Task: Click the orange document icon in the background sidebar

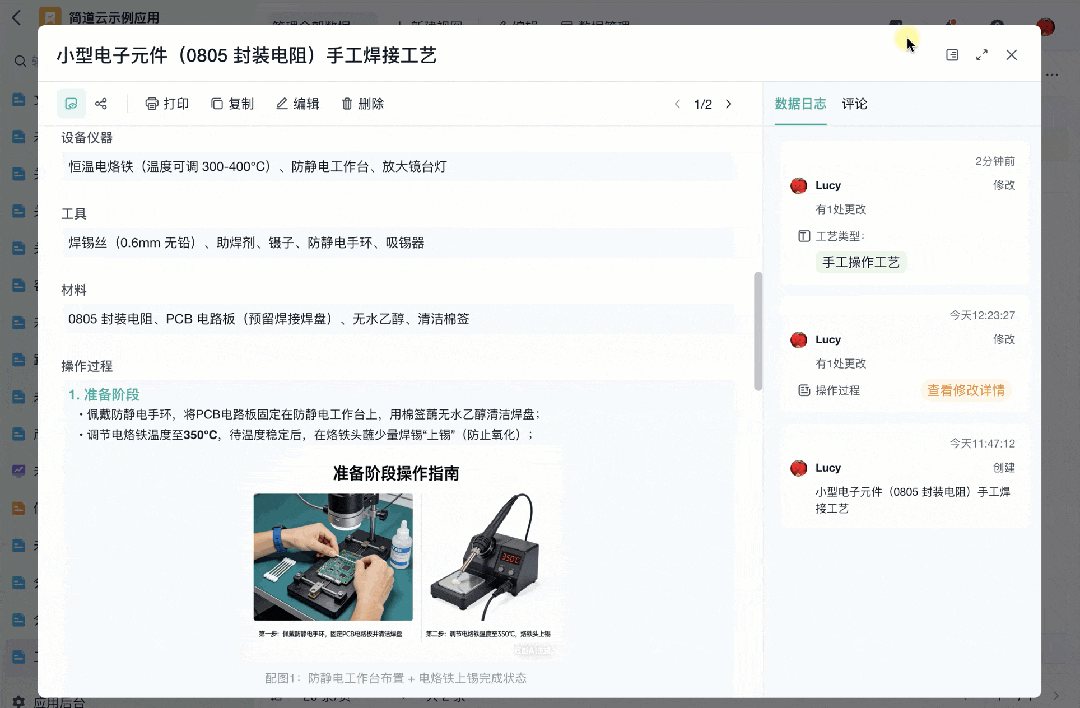Action: pyautogui.click(x=19, y=509)
